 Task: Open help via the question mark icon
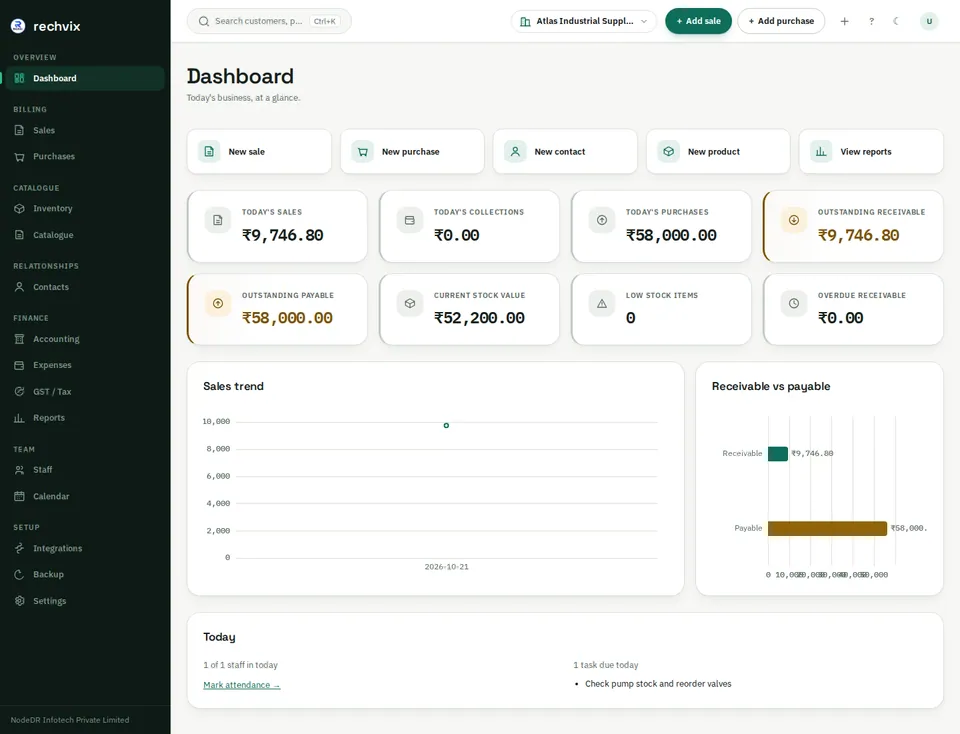click(x=871, y=21)
